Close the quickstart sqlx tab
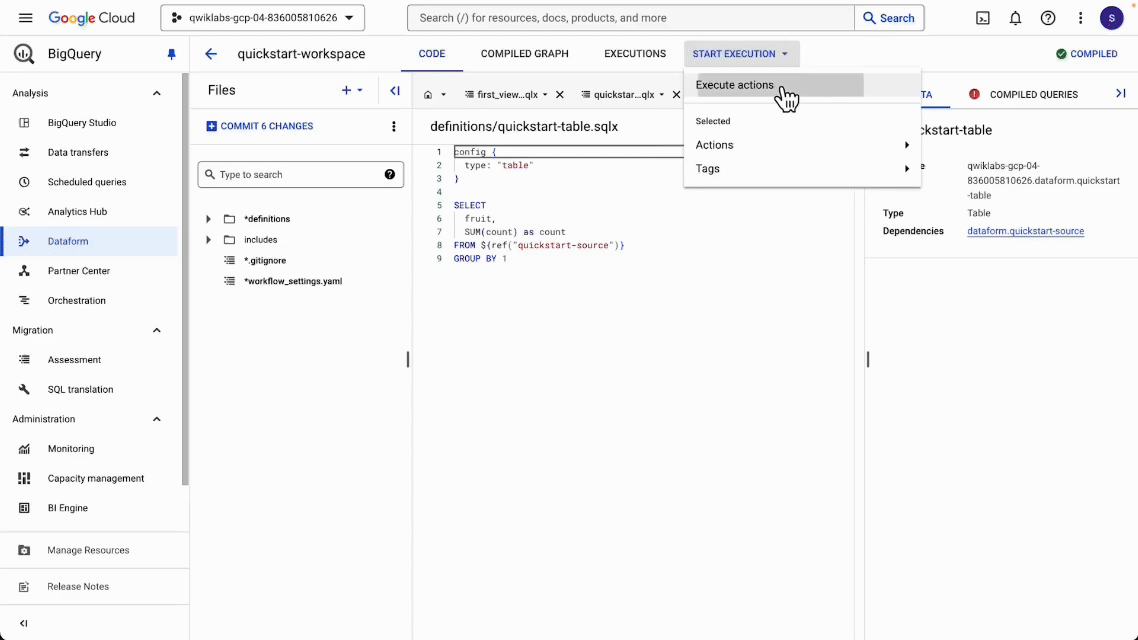Image resolution: width=1138 pixels, height=640 pixels. click(x=676, y=94)
